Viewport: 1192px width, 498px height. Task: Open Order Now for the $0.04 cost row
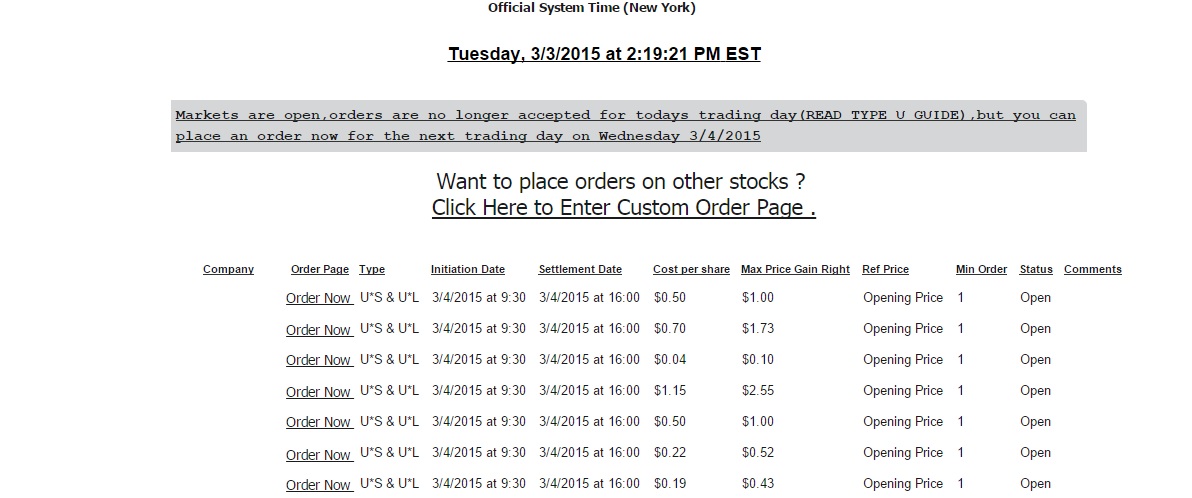coord(319,360)
